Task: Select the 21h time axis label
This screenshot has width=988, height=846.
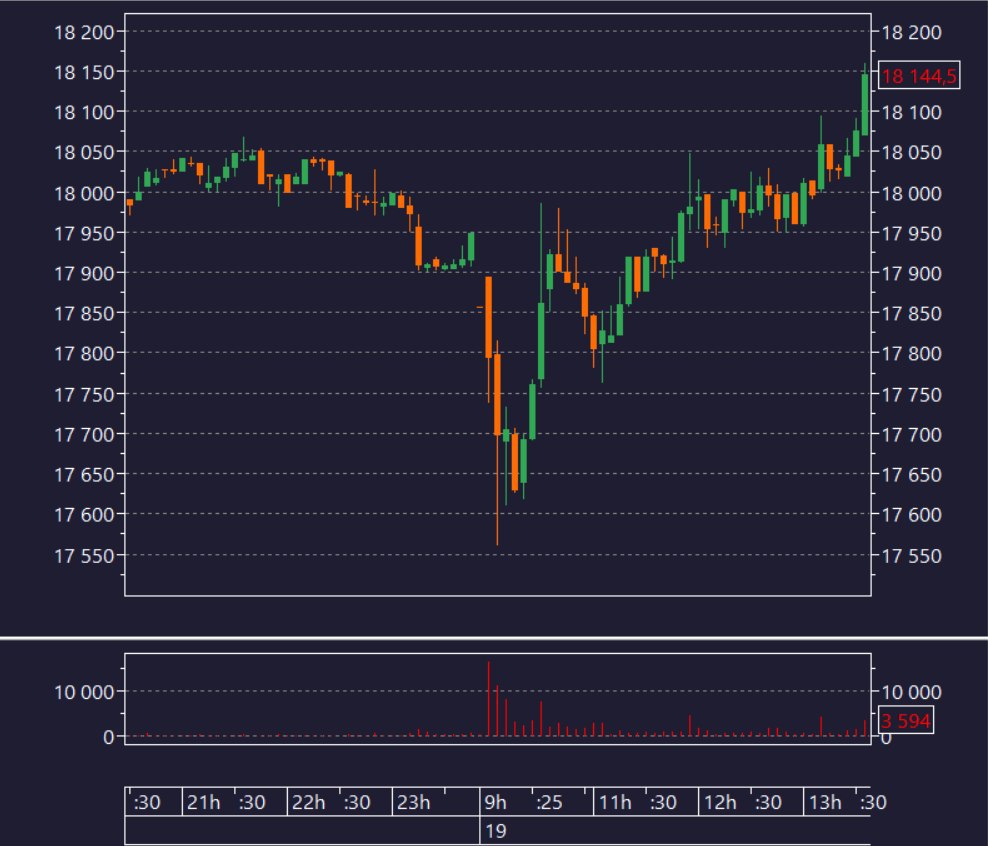Action: (204, 803)
